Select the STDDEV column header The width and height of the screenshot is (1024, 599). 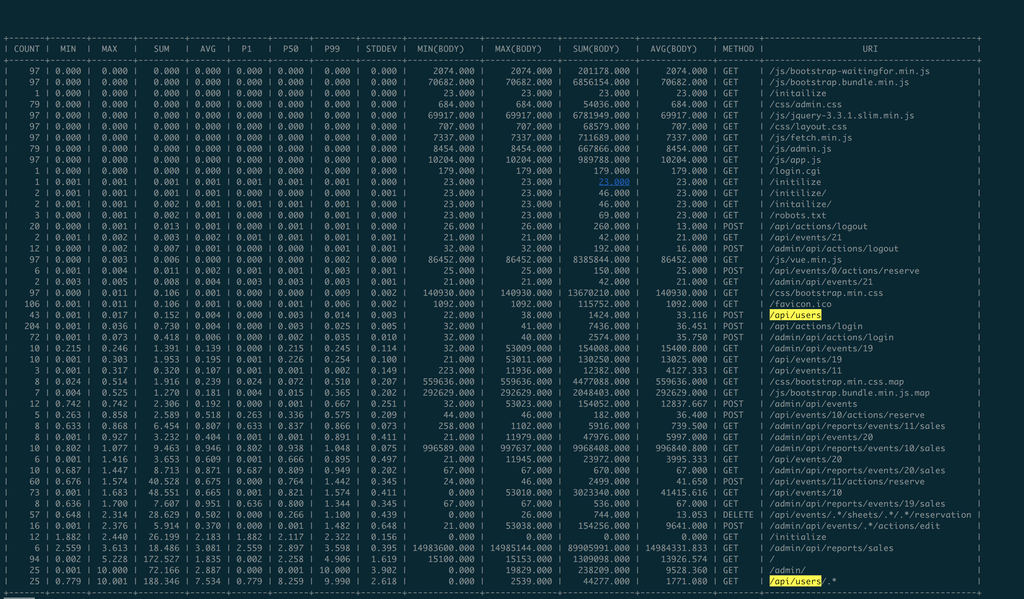coord(381,49)
